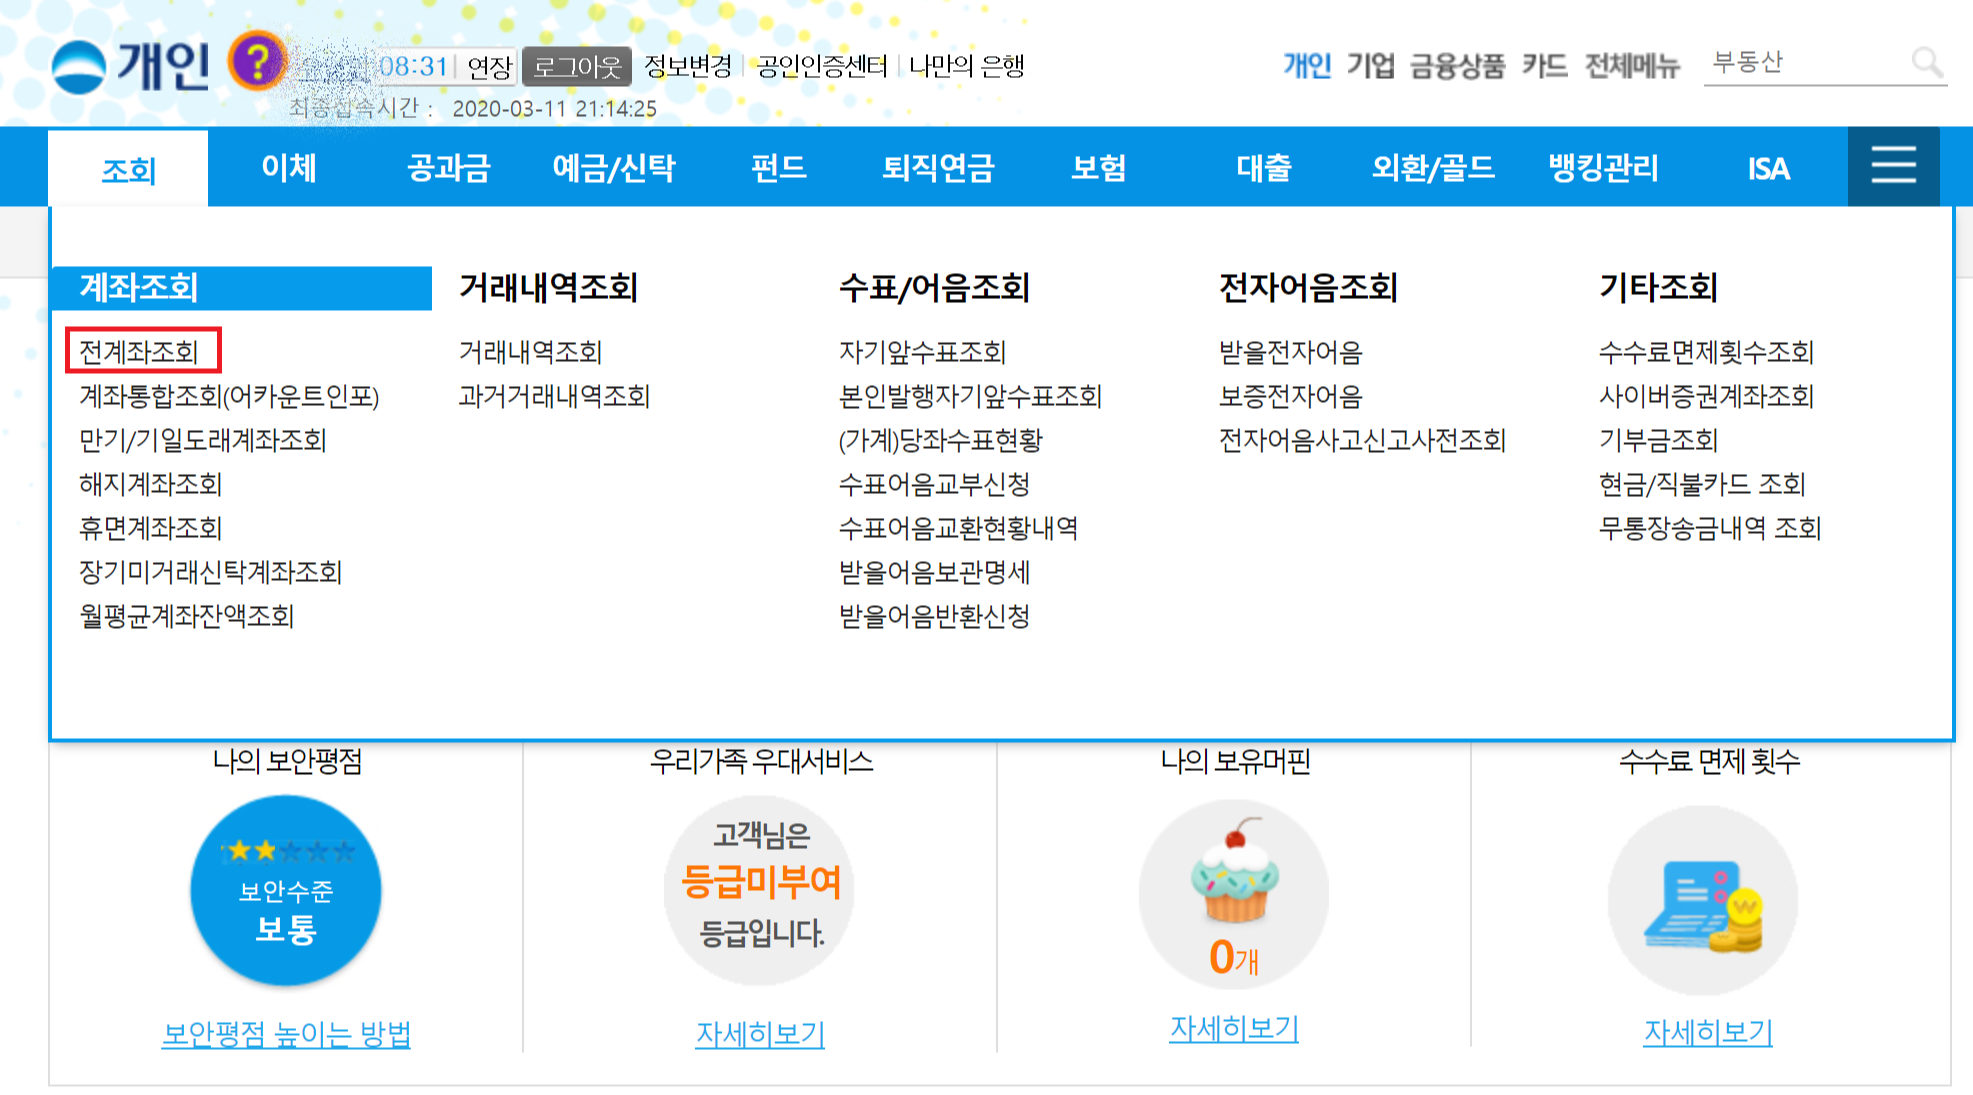Click the security rating star badge
1973x1095 pixels.
286,890
